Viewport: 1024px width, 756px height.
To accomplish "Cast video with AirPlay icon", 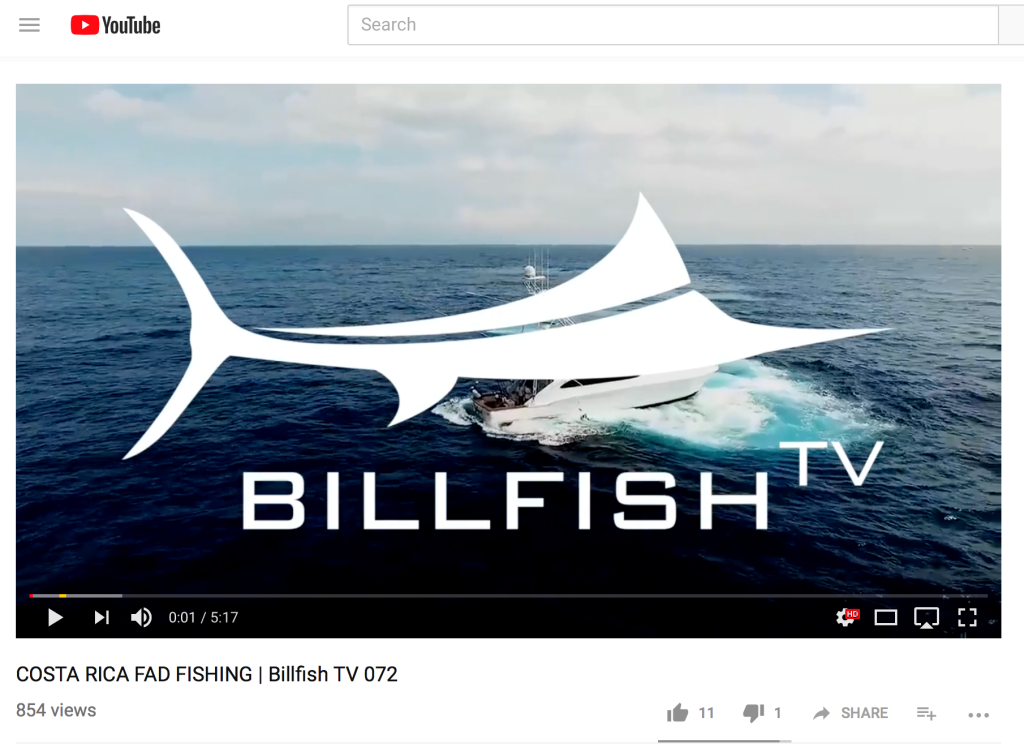I will pos(926,617).
